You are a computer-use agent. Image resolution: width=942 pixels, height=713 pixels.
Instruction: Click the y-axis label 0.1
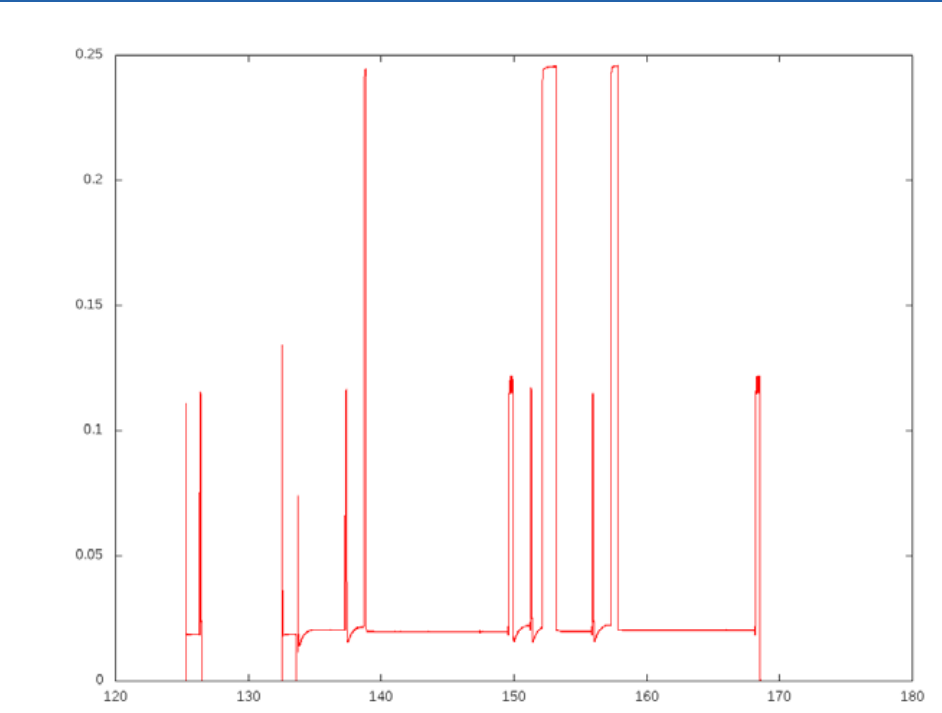pyautogui.click(x=93, y=429)
